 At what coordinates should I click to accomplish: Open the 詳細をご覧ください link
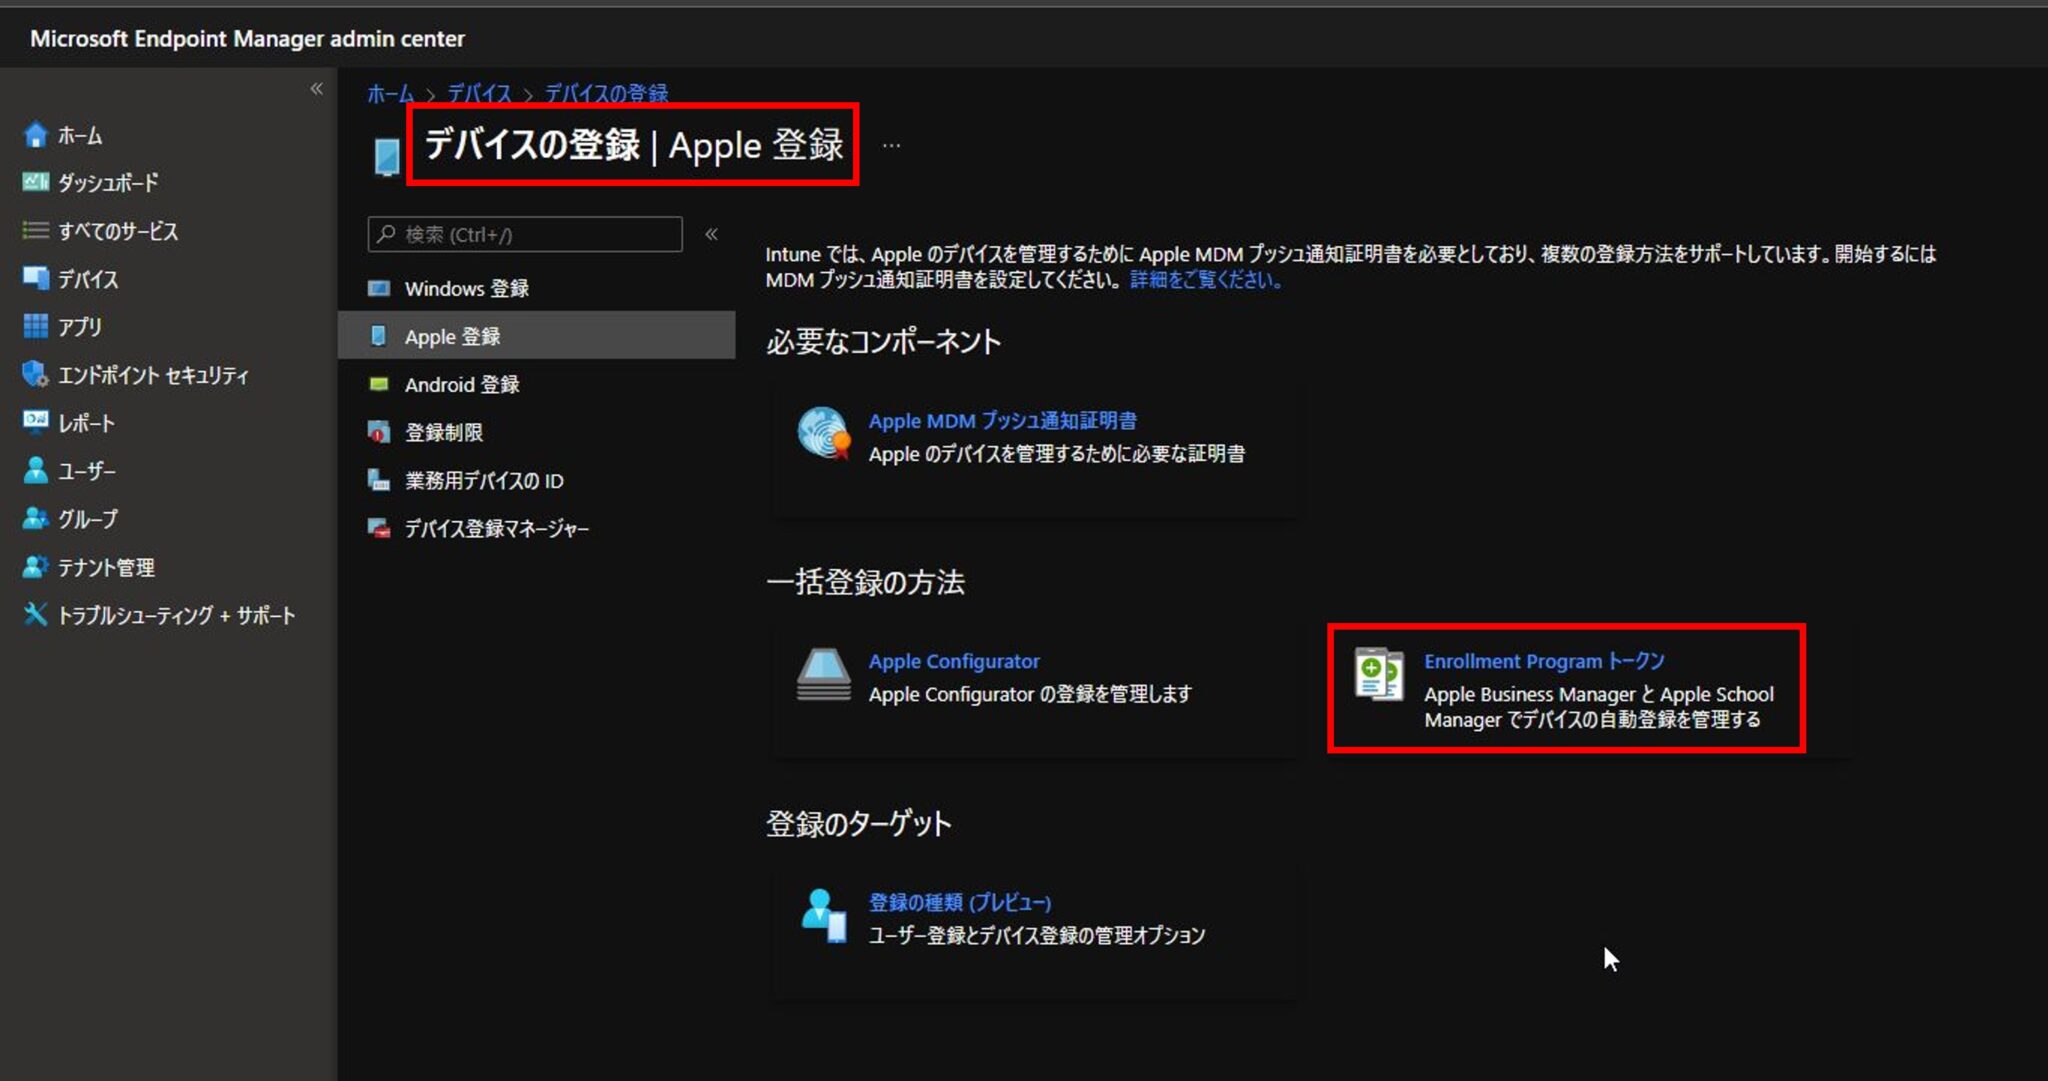click(x=1205, y=280)
